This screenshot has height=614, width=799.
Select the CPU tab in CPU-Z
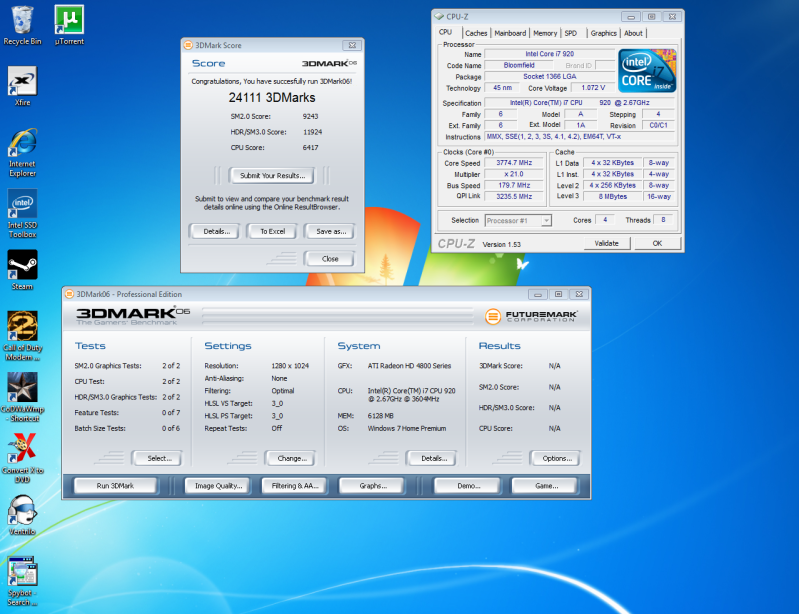coord(445,32)
